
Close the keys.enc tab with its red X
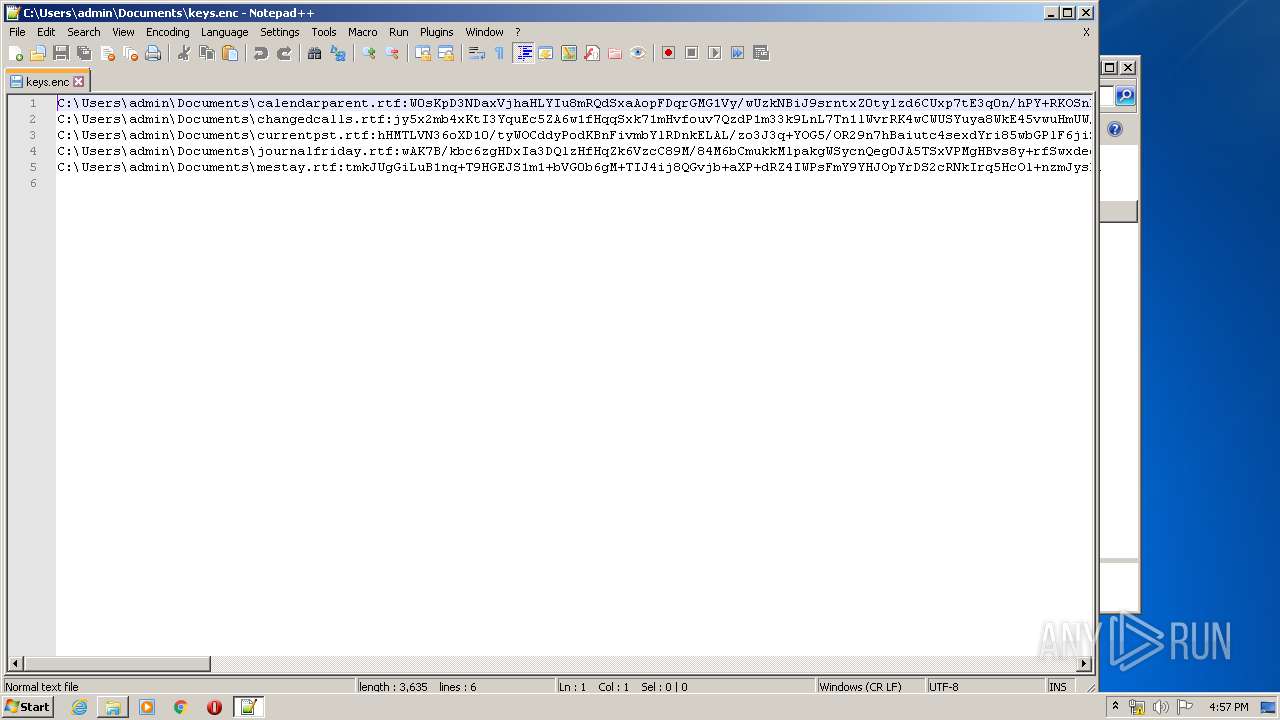tap(79, 82)
